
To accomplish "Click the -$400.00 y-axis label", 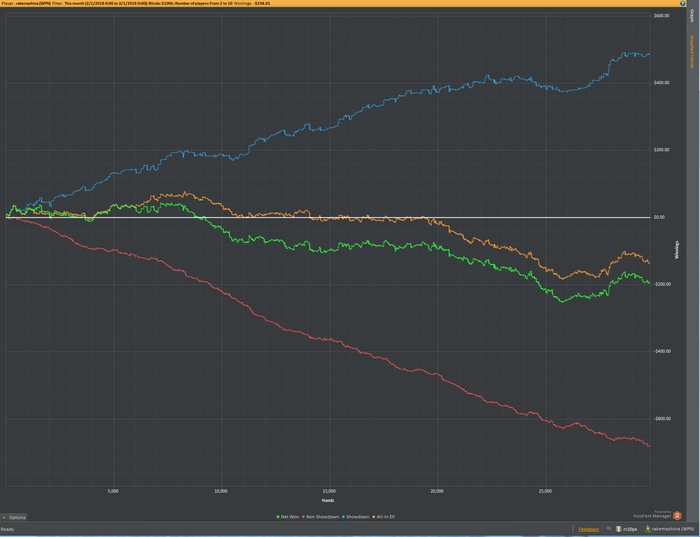I will [x=662, y=351].
